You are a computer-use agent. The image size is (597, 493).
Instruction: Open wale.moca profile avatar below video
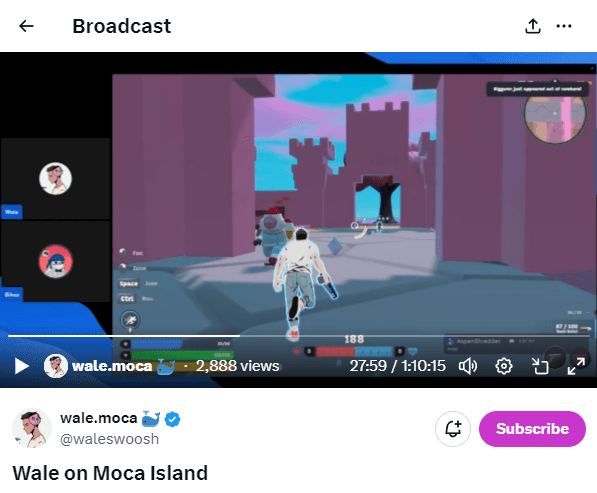[x=32, y=428]
